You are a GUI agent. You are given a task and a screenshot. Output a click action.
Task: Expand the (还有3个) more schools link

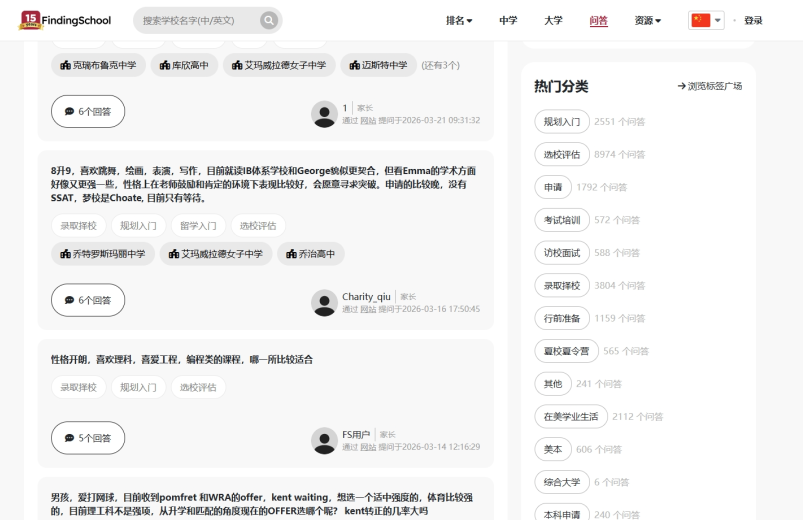tap(440, 66)
